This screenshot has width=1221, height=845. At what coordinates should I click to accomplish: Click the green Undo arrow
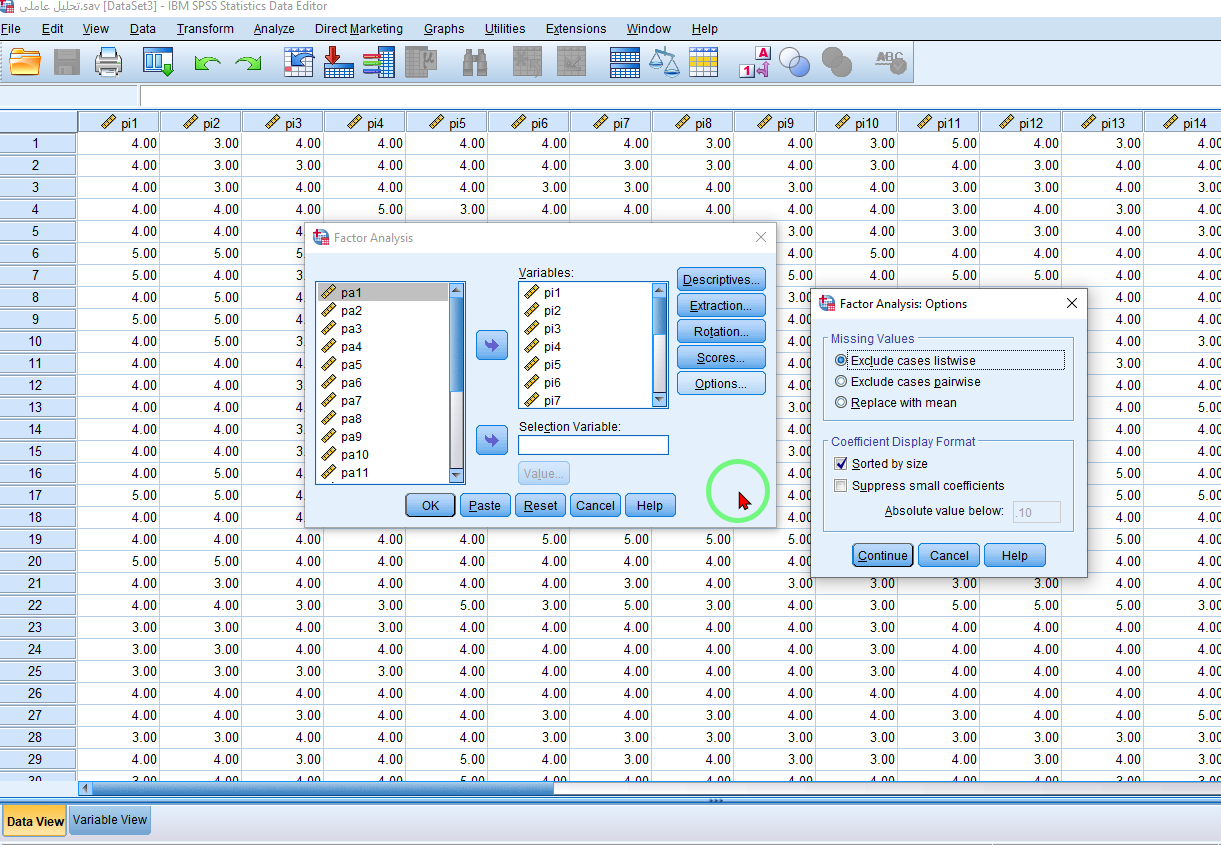pyautogui.click(x=207, y=64)
